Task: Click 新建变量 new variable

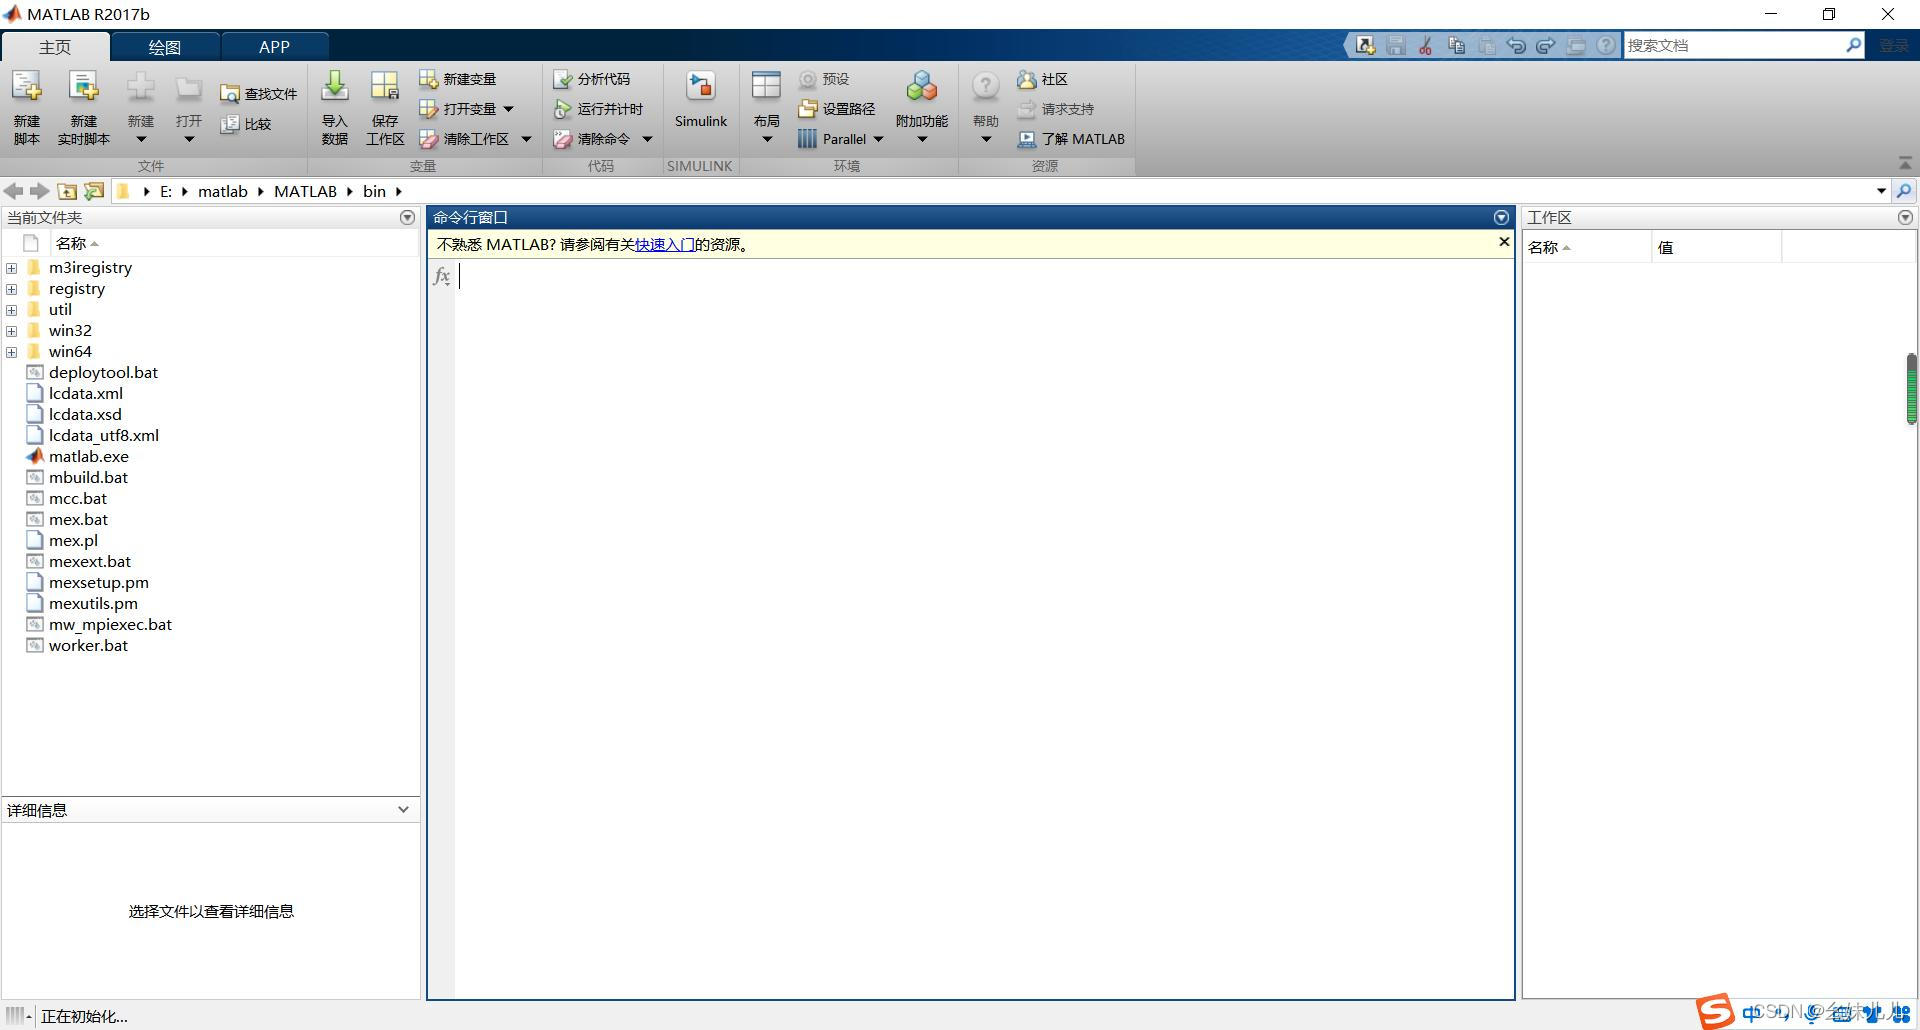Action: tap(458, 79)
